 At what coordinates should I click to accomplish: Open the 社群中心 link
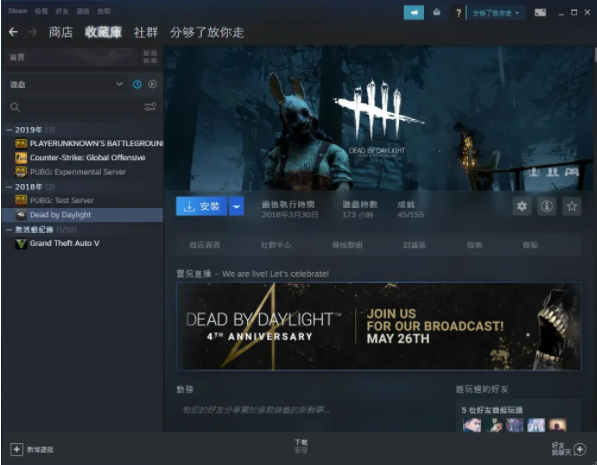tap(276, 245)
